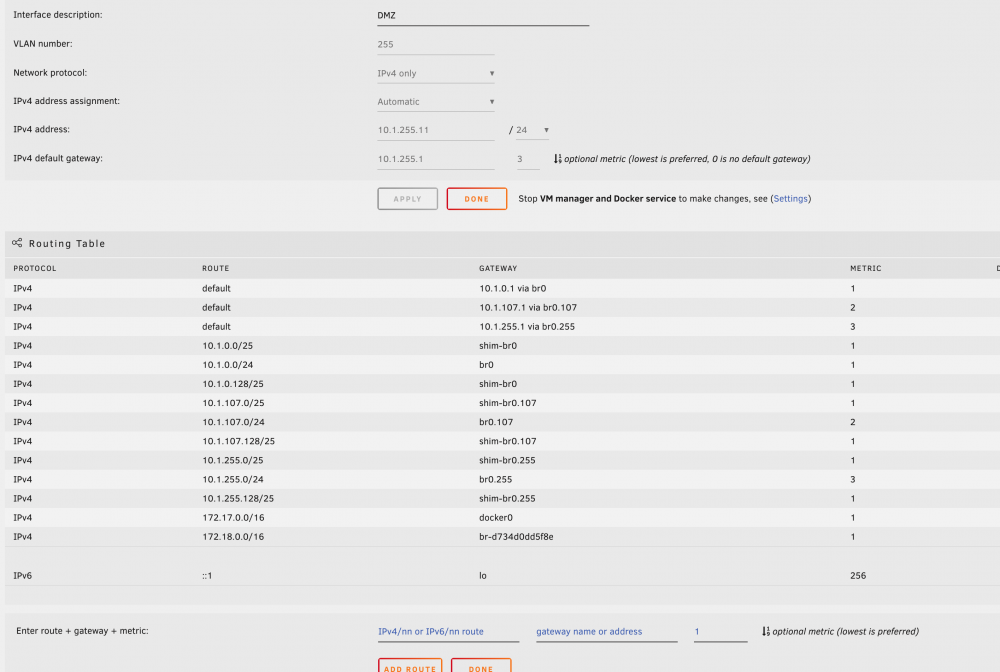Image resolution: width=1000 pixels, height=672 pixels.
Task: Click the ADD ROUTE button
Action: pyautogui.click(x=410, y=666)
